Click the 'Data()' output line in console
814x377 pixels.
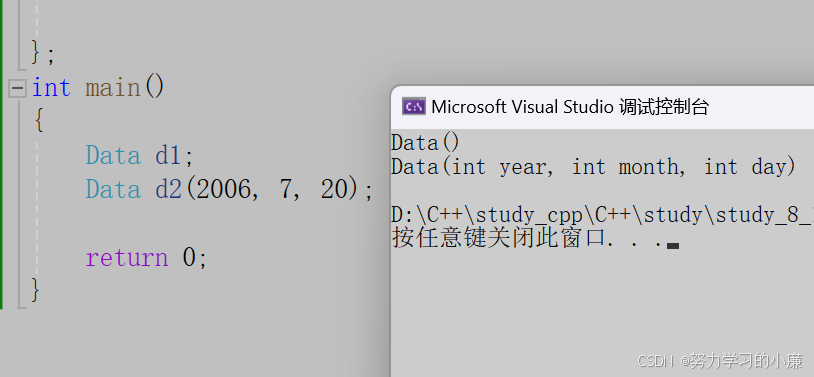point(426,143)
